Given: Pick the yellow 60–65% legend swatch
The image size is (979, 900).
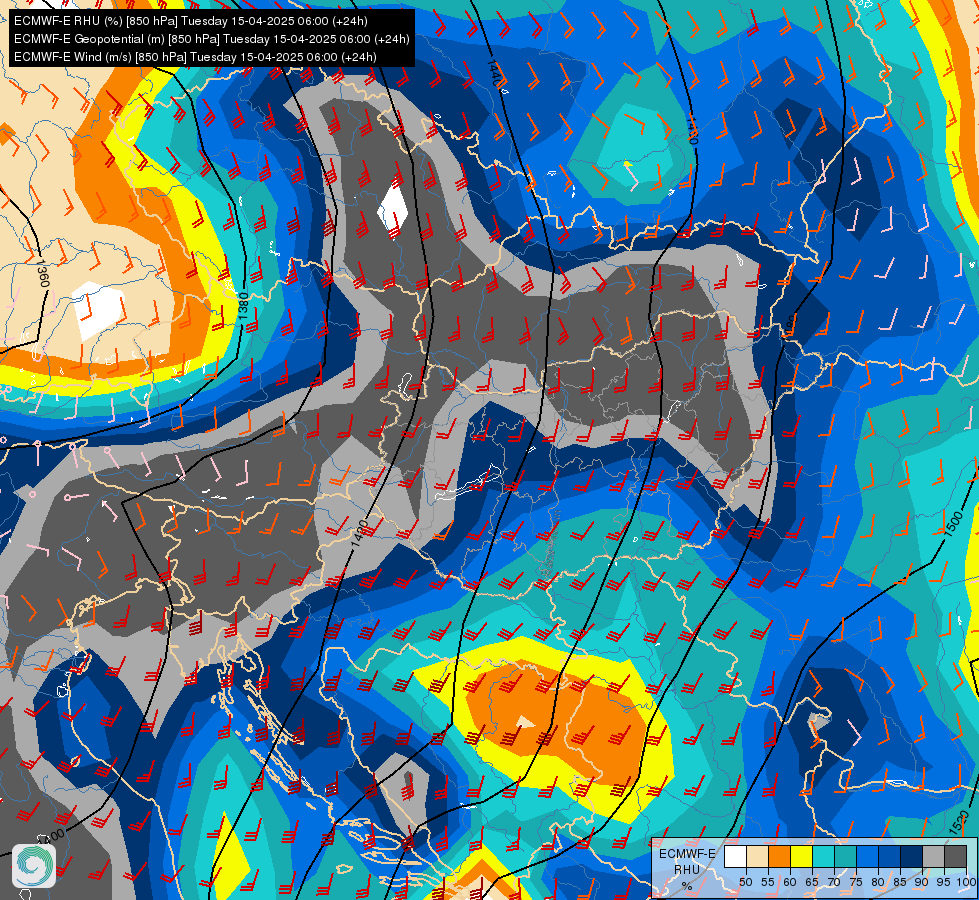Looking at the screenshot, I should pyautogui.click(x=802, y=856).
